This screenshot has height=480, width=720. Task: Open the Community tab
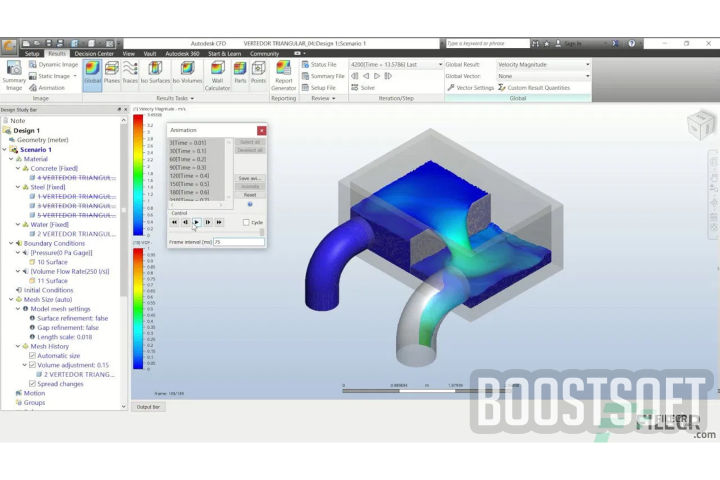point(264,54)
